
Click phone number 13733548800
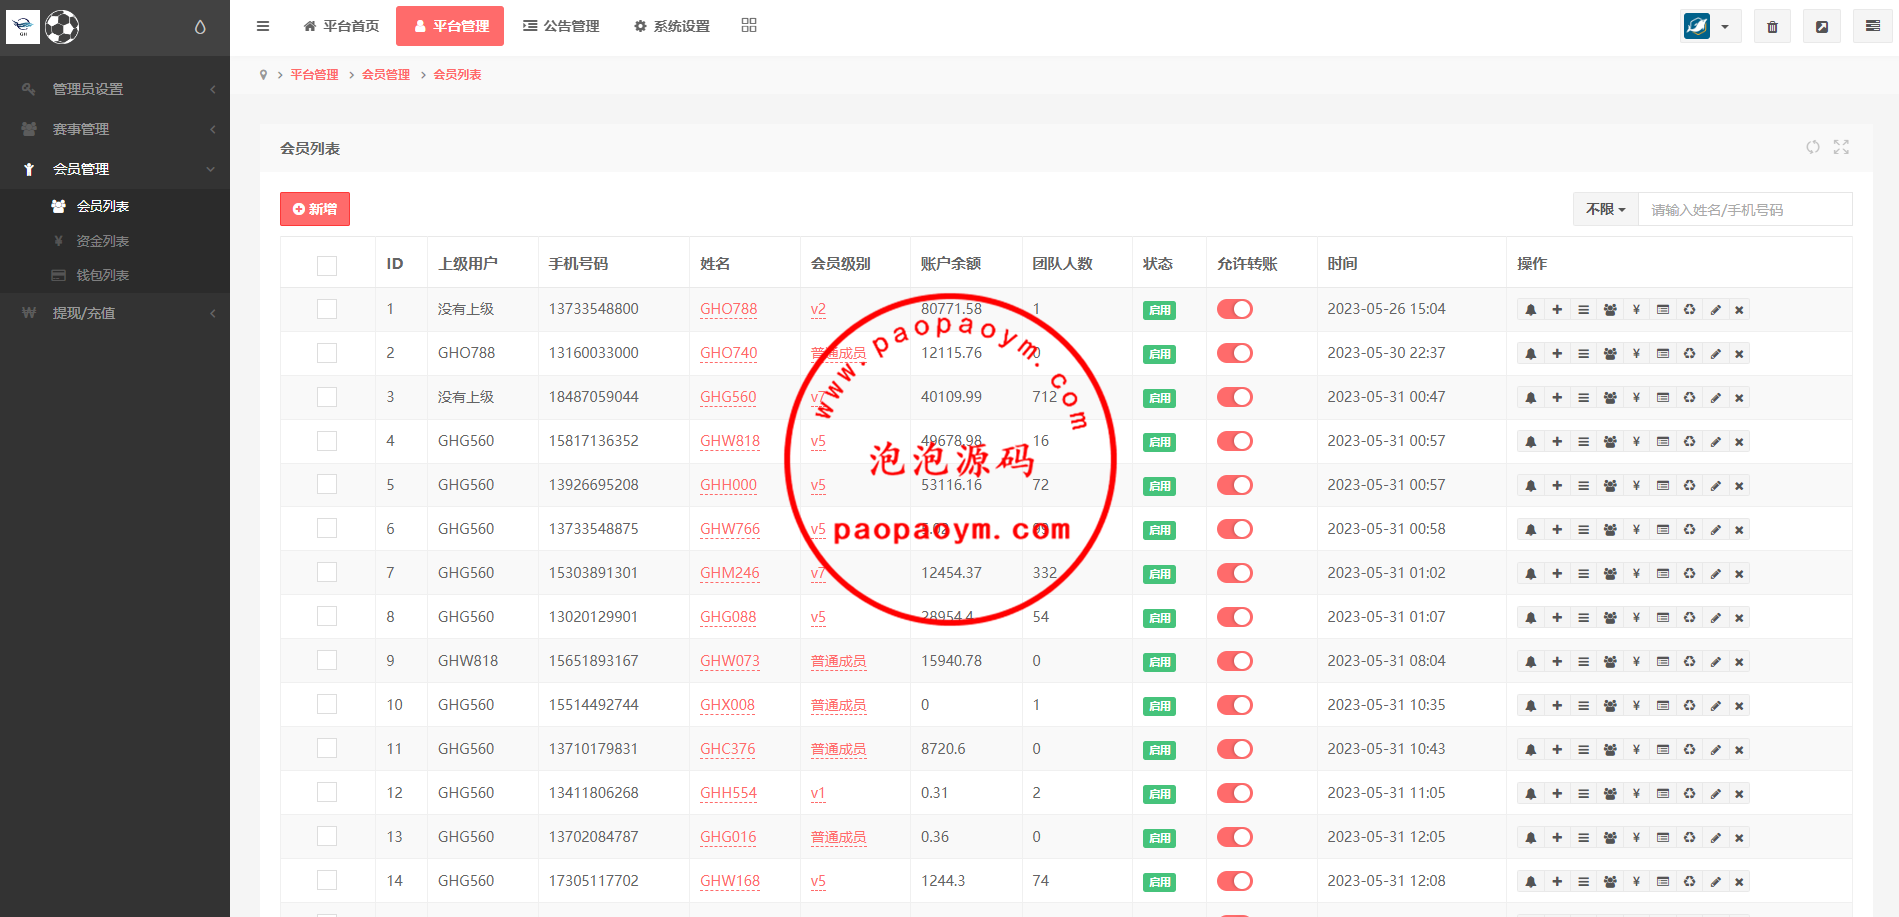(593, 309)
